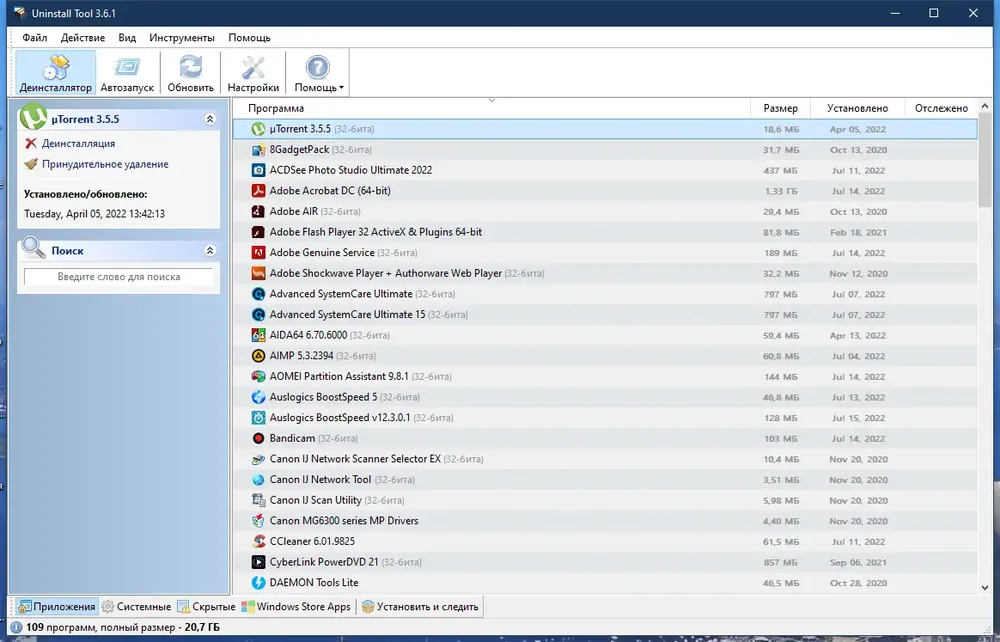Screen dimensions: 1000x642
Task: Click the scroll up arrow of the list
Action: pyautogui.click(x=985, y=106)
